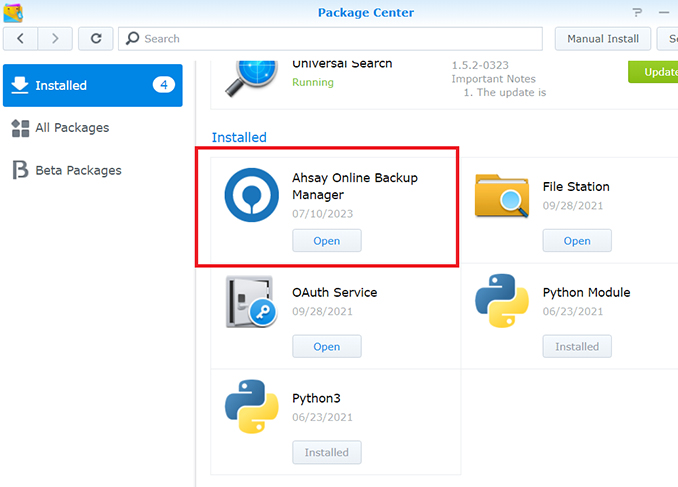Select the Installed tab in sidebar

click(92, 85)
